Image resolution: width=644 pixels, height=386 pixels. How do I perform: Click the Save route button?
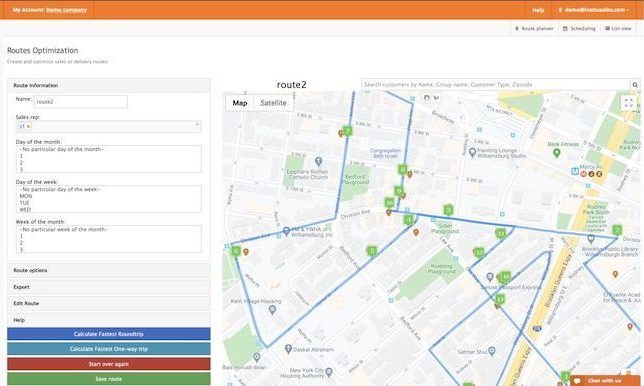109,379
